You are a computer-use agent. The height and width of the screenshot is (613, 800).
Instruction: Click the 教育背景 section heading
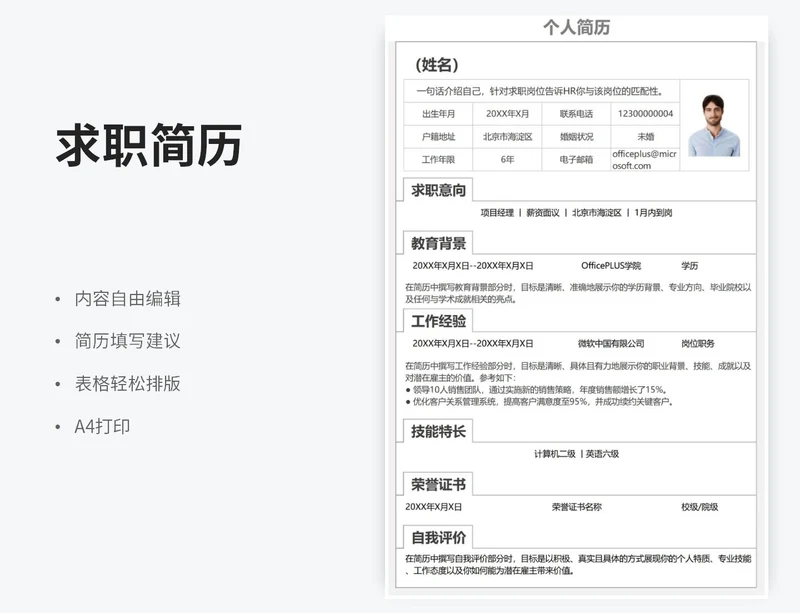coord(438,243)
